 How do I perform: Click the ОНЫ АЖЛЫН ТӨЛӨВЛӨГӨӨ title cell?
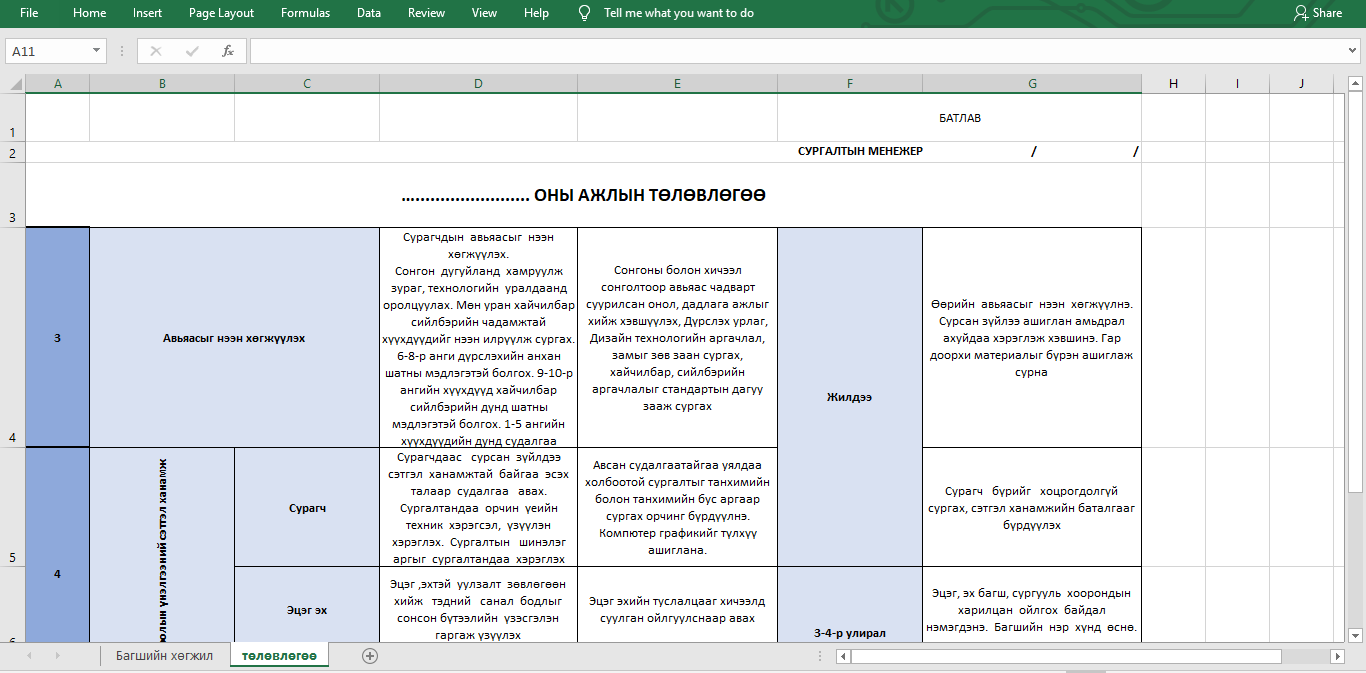583,195
